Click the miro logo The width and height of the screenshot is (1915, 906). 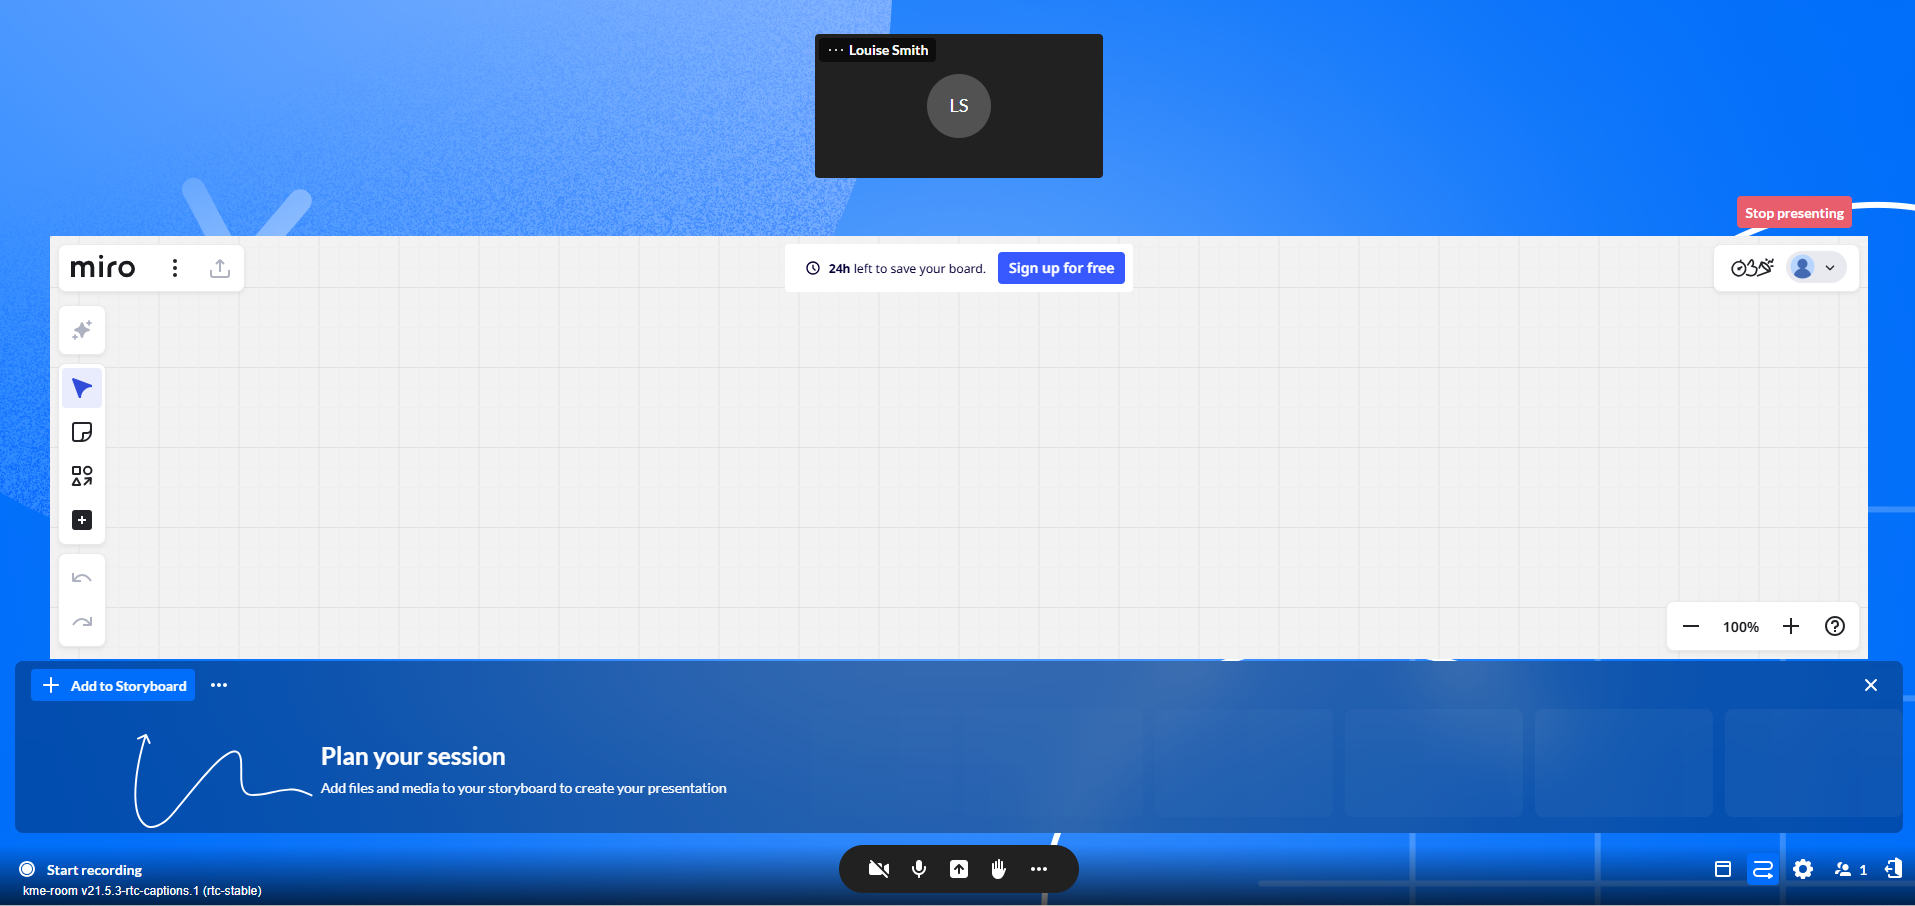tap(103, 268)
